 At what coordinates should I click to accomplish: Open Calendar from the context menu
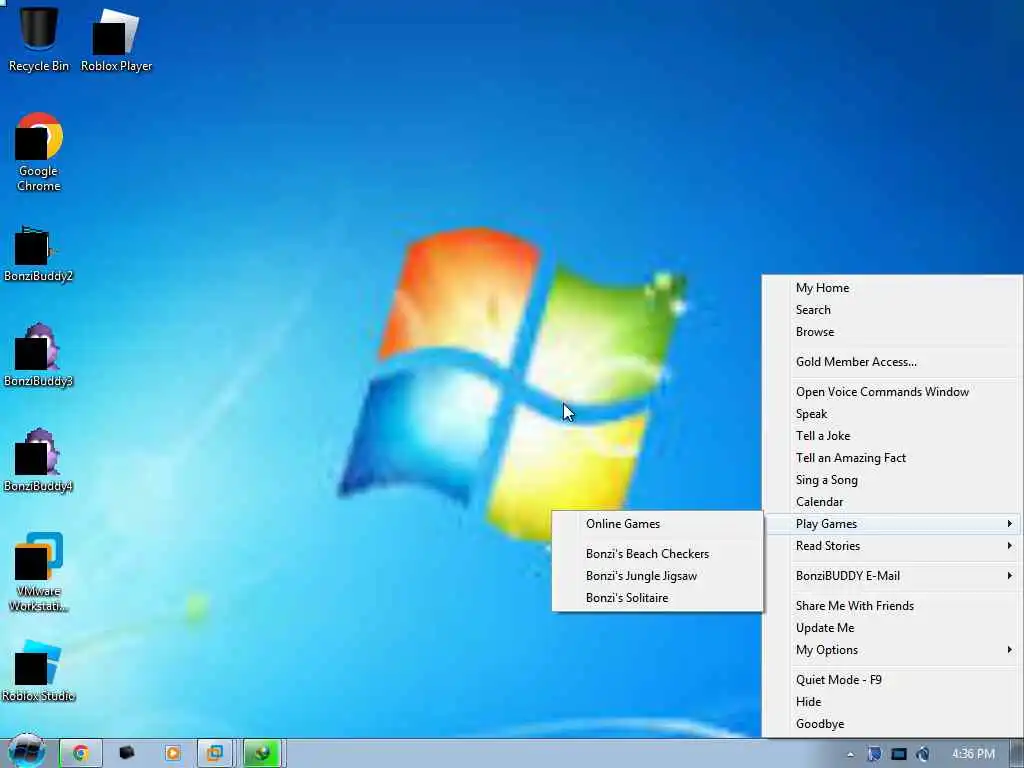click(892, 502)
